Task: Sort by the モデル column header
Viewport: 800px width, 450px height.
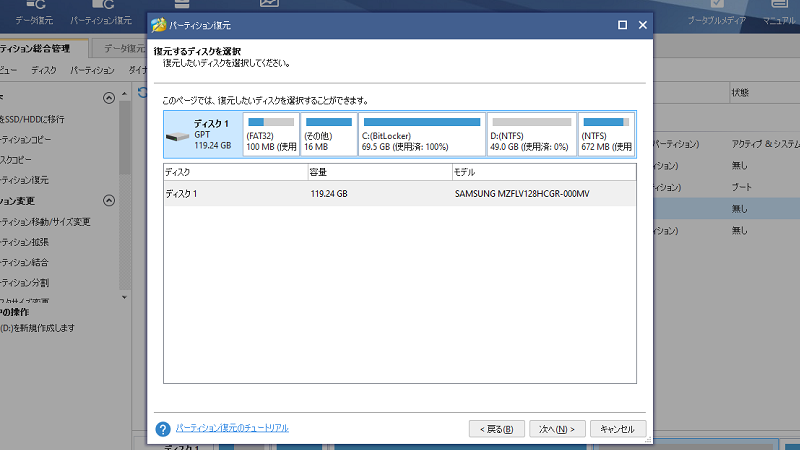Action: [x=544, y=172]
